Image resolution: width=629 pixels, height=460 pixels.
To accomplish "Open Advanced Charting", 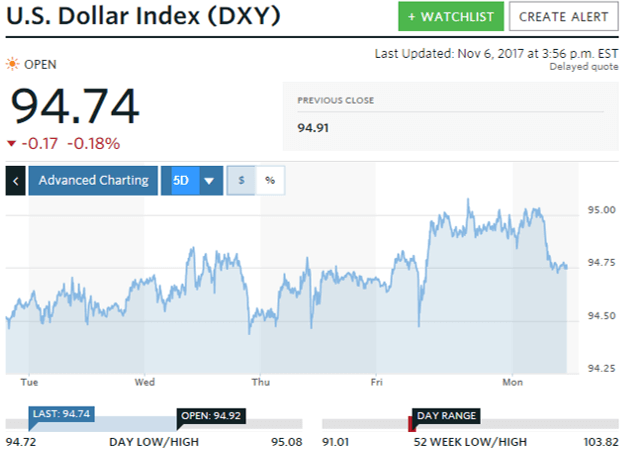I will tap(93, 181).
